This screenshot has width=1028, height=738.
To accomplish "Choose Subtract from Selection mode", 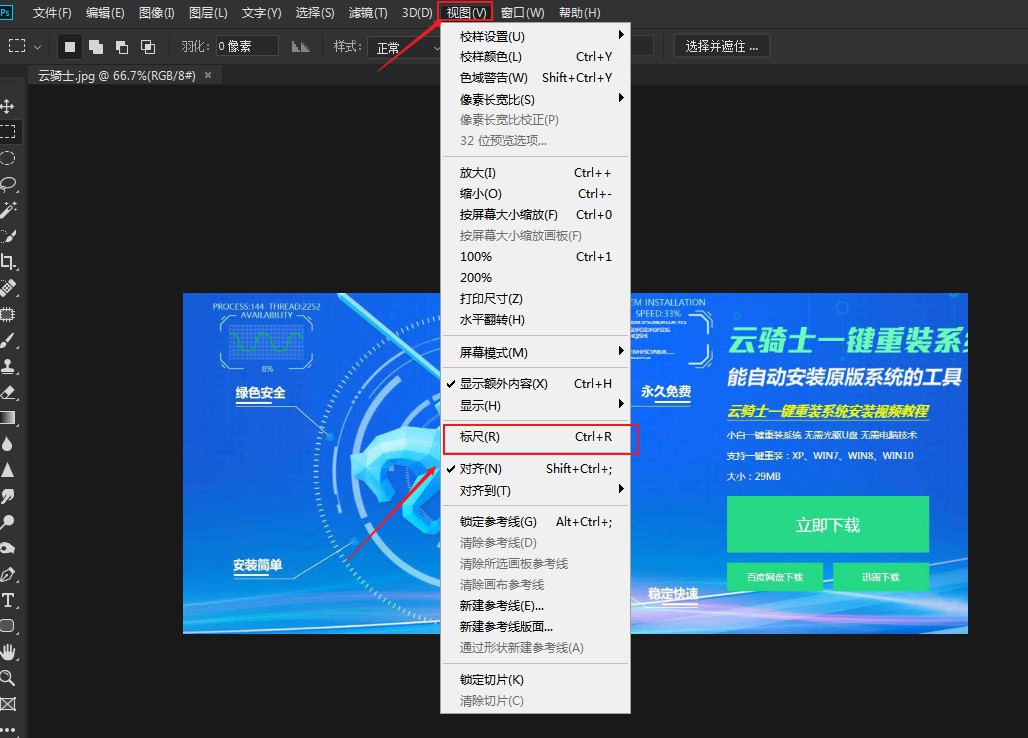I will (x=122, y=47).
